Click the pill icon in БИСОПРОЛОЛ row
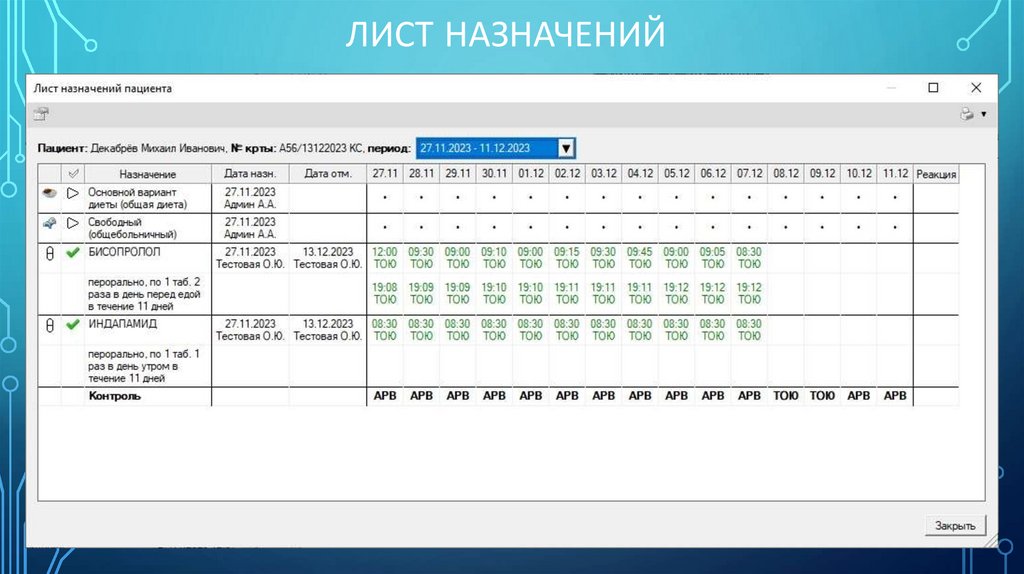Screen dimensions: 1024x574 (x=50, y=253)
